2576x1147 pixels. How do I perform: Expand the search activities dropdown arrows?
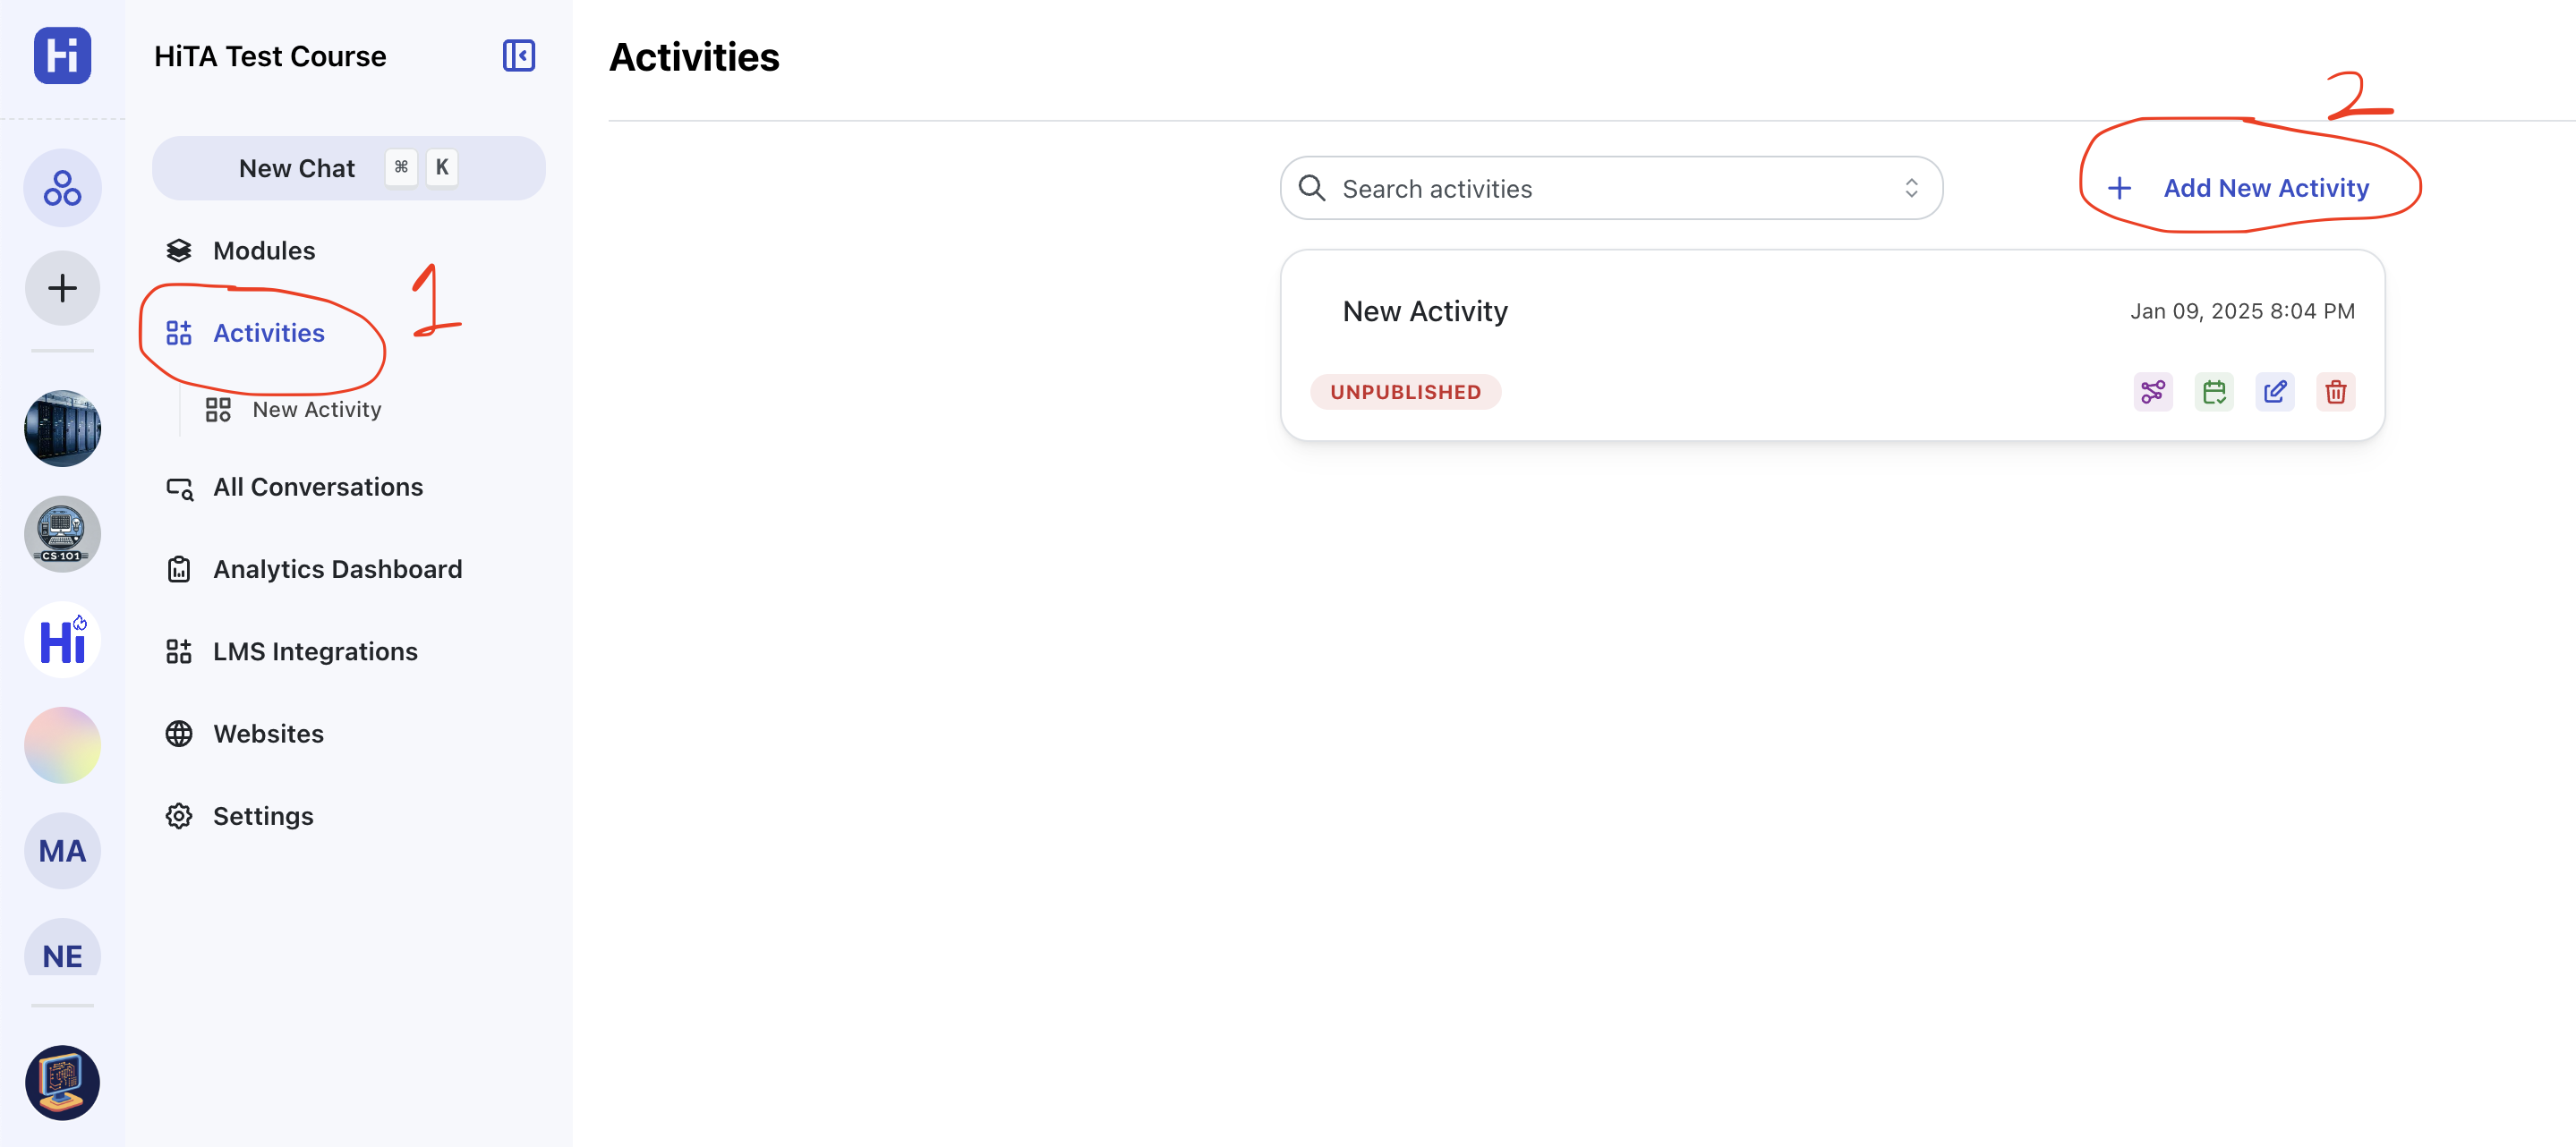click(x=1911, y=188)
